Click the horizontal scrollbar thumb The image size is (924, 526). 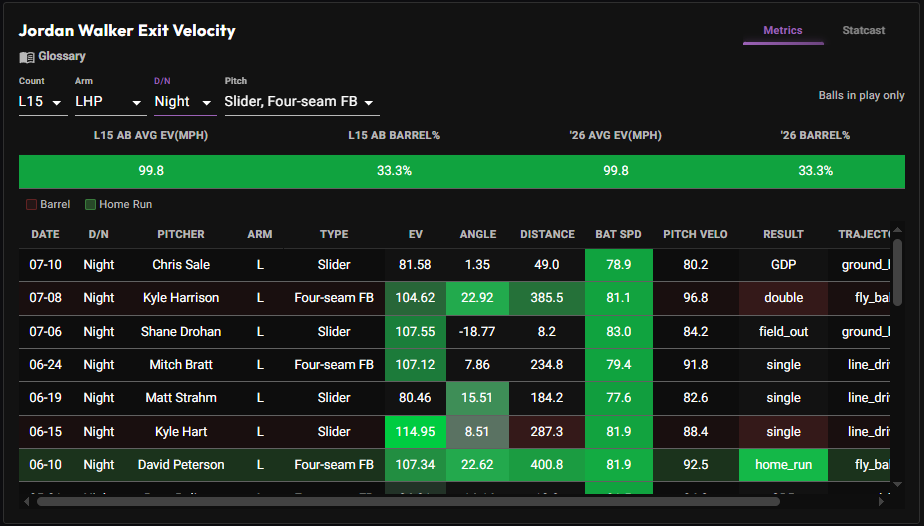pos(408,502)
